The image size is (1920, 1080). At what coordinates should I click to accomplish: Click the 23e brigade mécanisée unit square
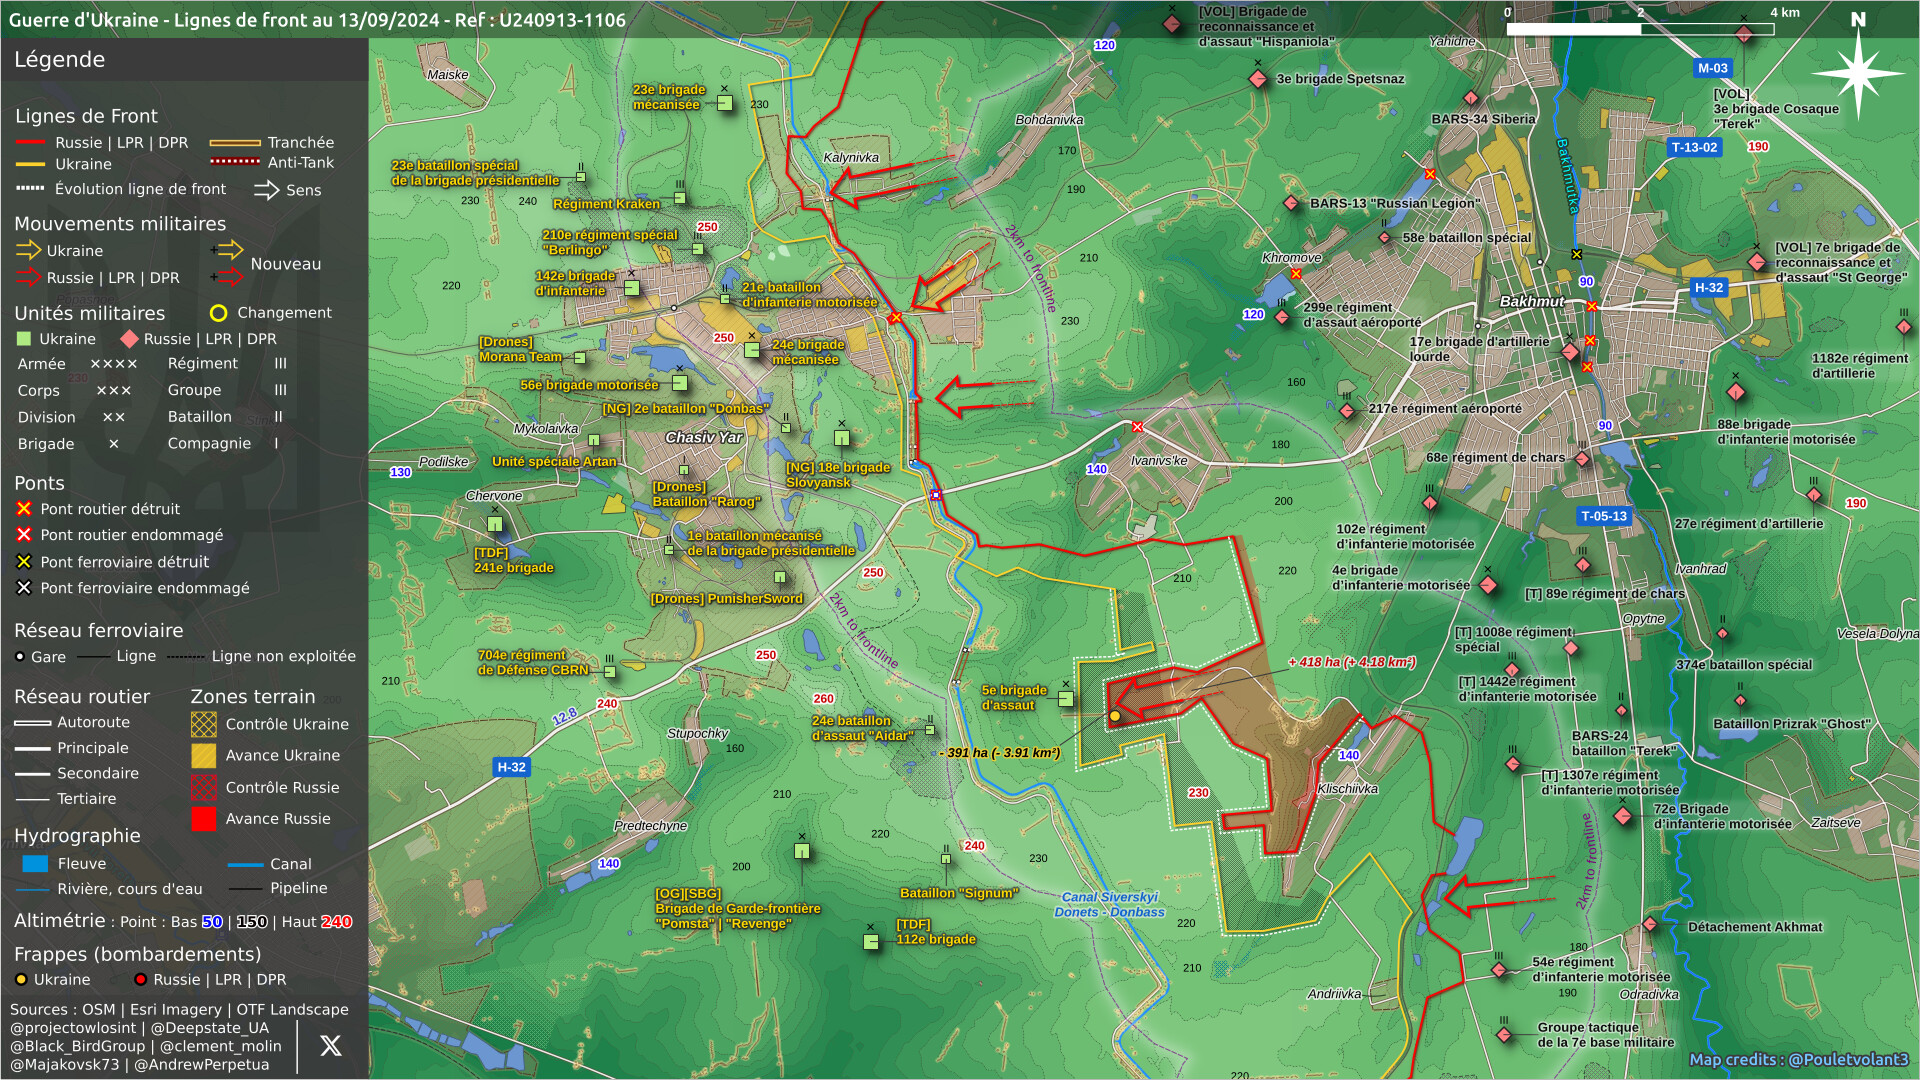tap(725, 103)
